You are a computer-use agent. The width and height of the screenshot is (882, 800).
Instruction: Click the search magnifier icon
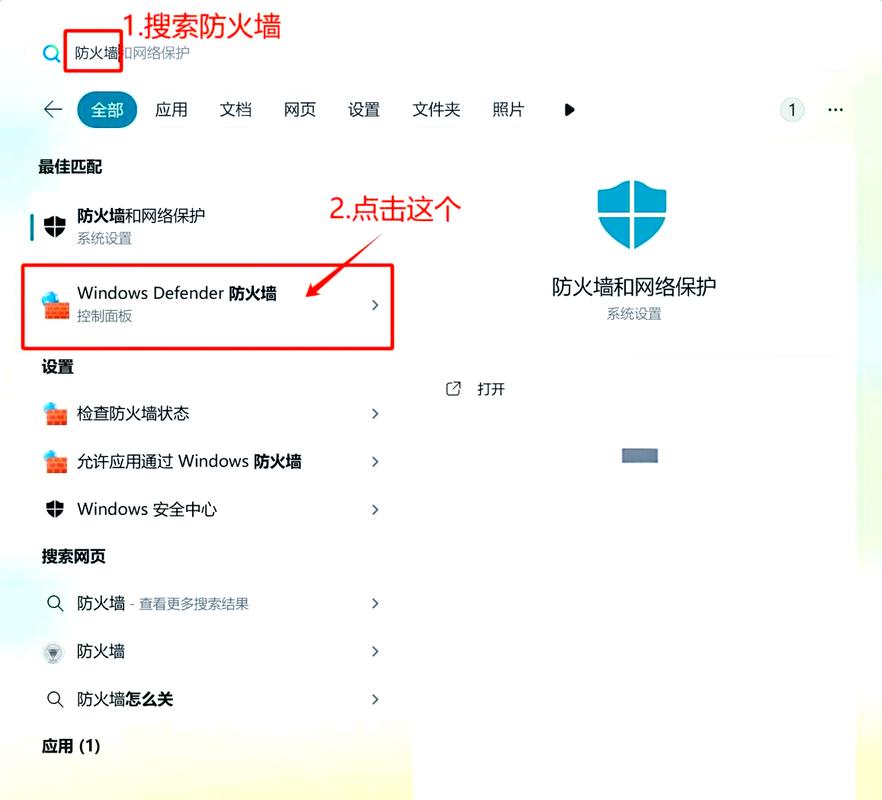(x=52, y=53)
